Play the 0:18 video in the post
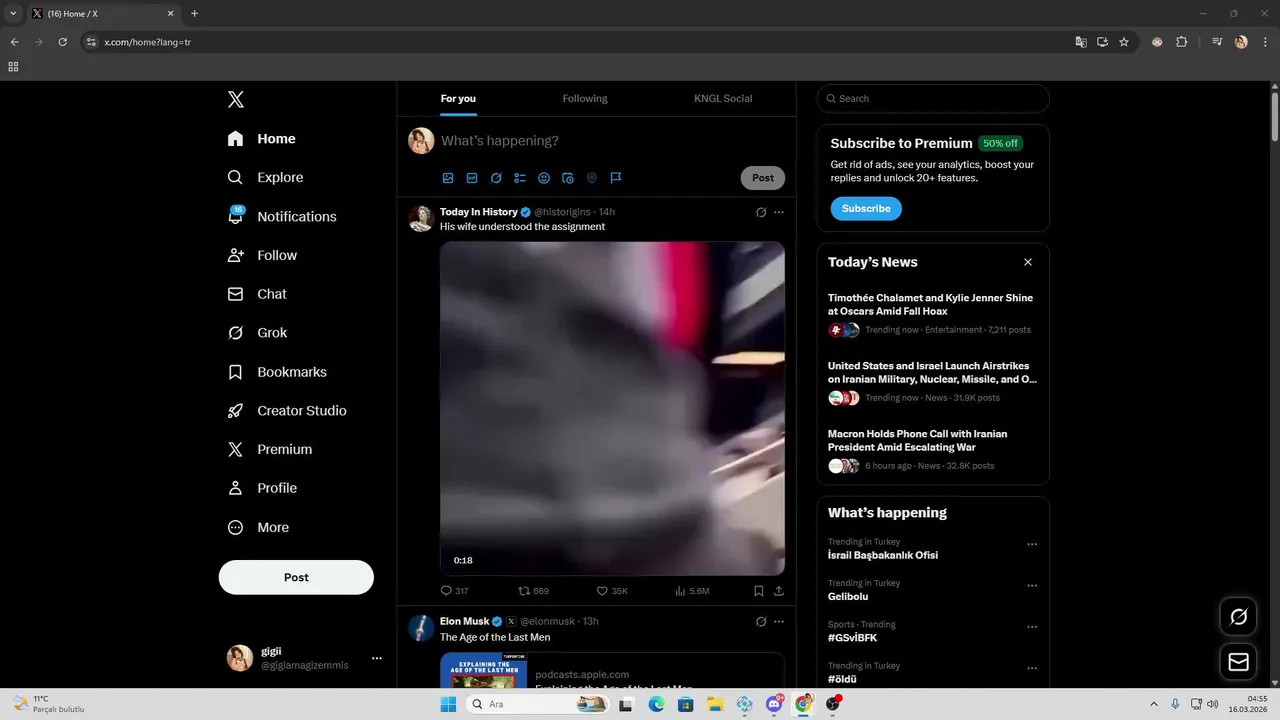 point(612,408)
